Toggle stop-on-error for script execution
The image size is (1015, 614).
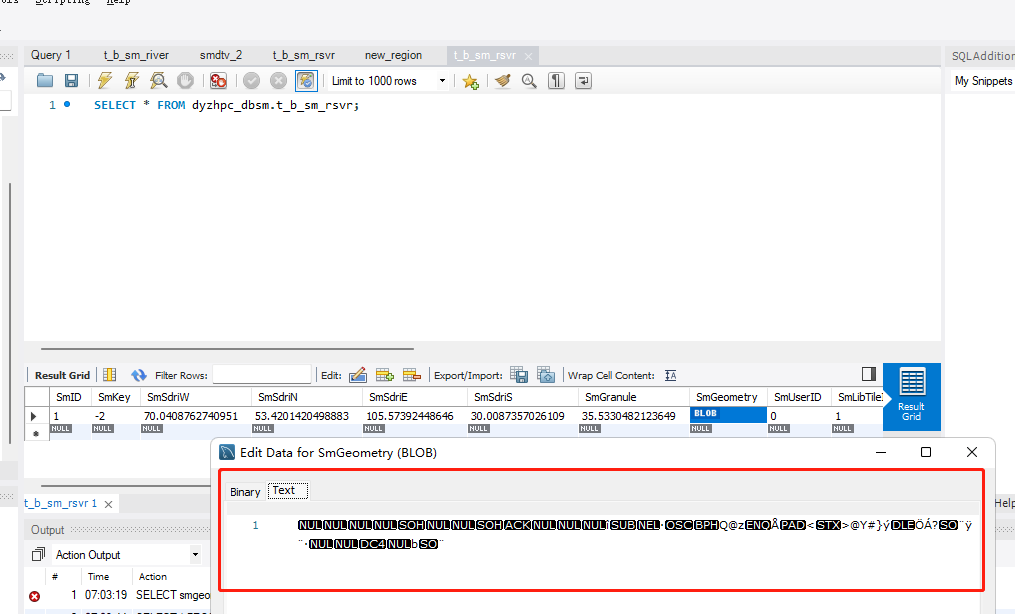pos(218,81)
